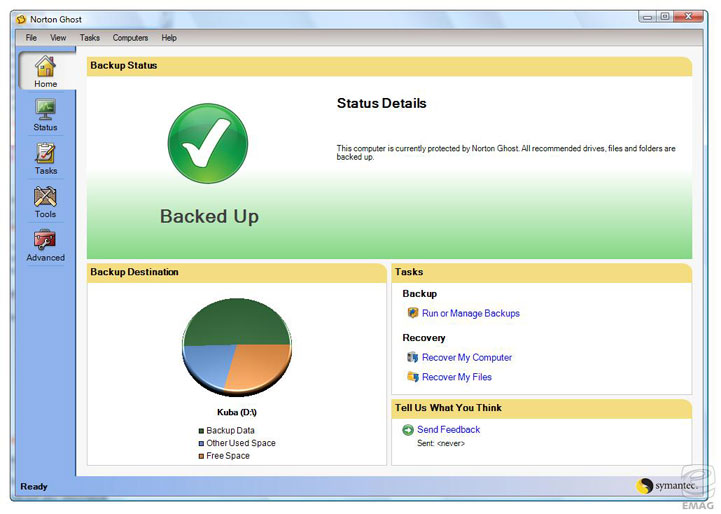The height and width of the screenshot is (514, 721).
Task: Click the blue Other Used Space swatch
Action: click(201, 444)
